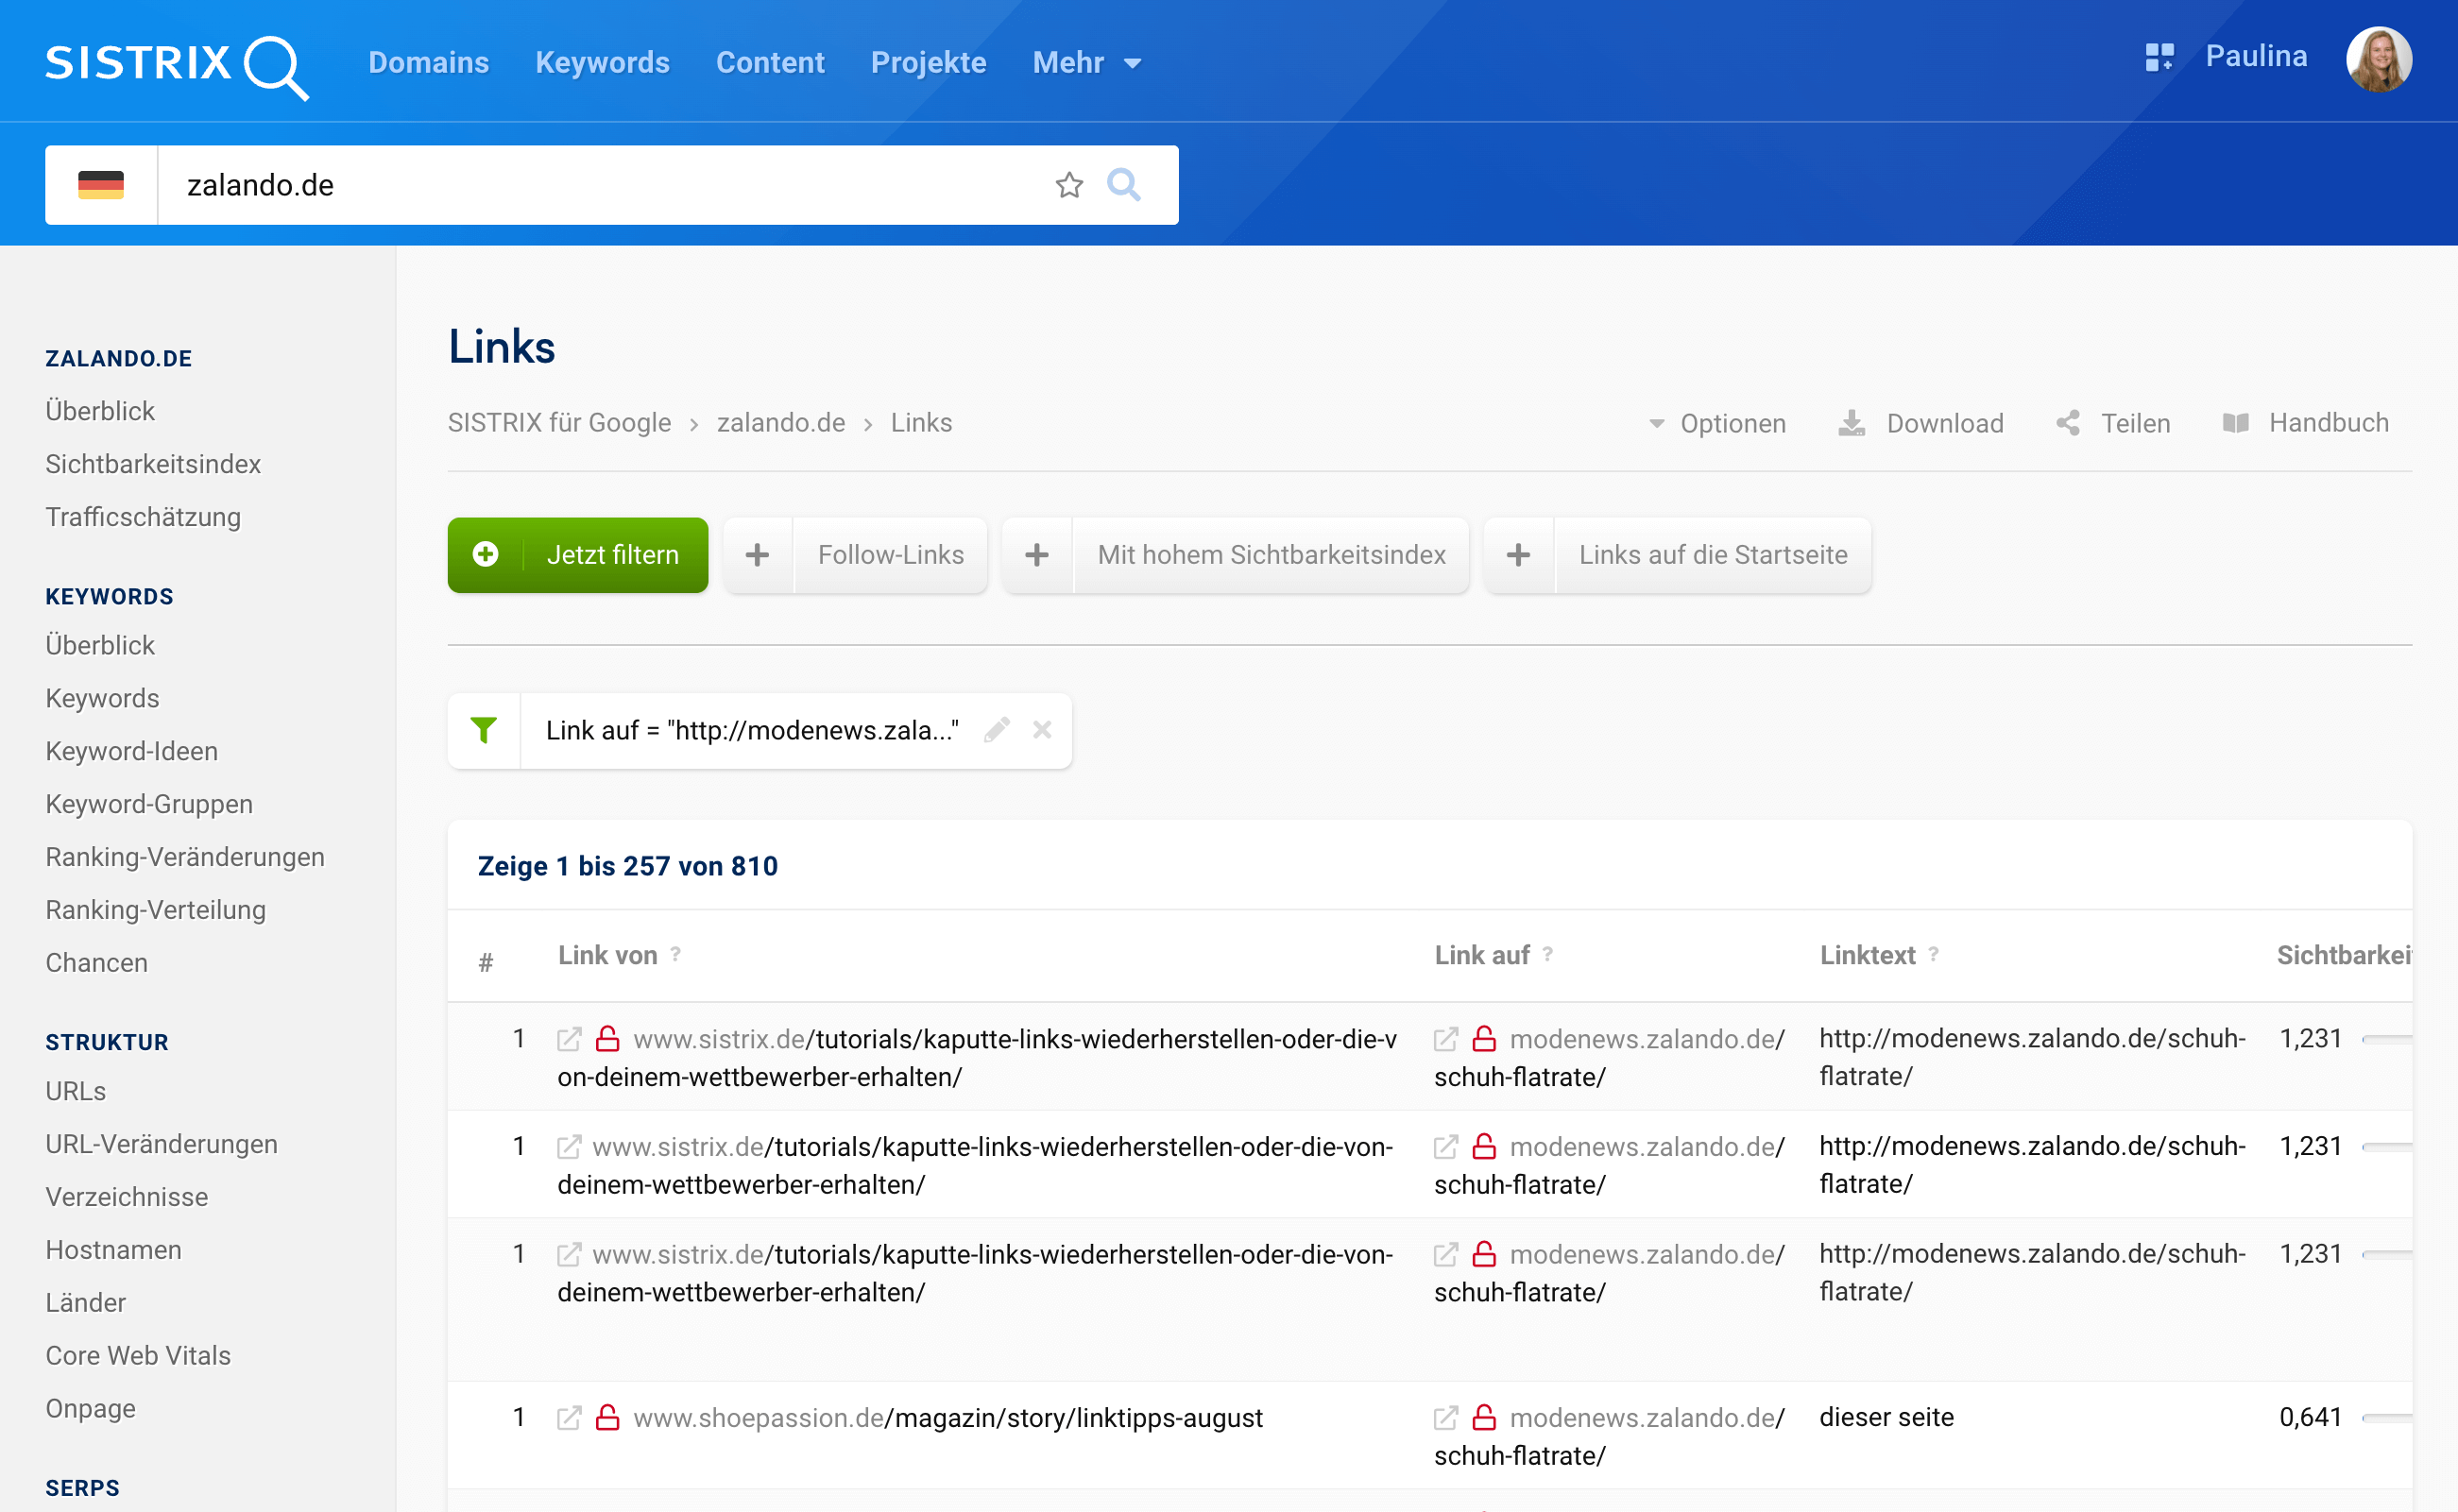Open Keyword-Ideen in the sidebar
Viewport: 2458px width, 1512px height.
(131, 751)
